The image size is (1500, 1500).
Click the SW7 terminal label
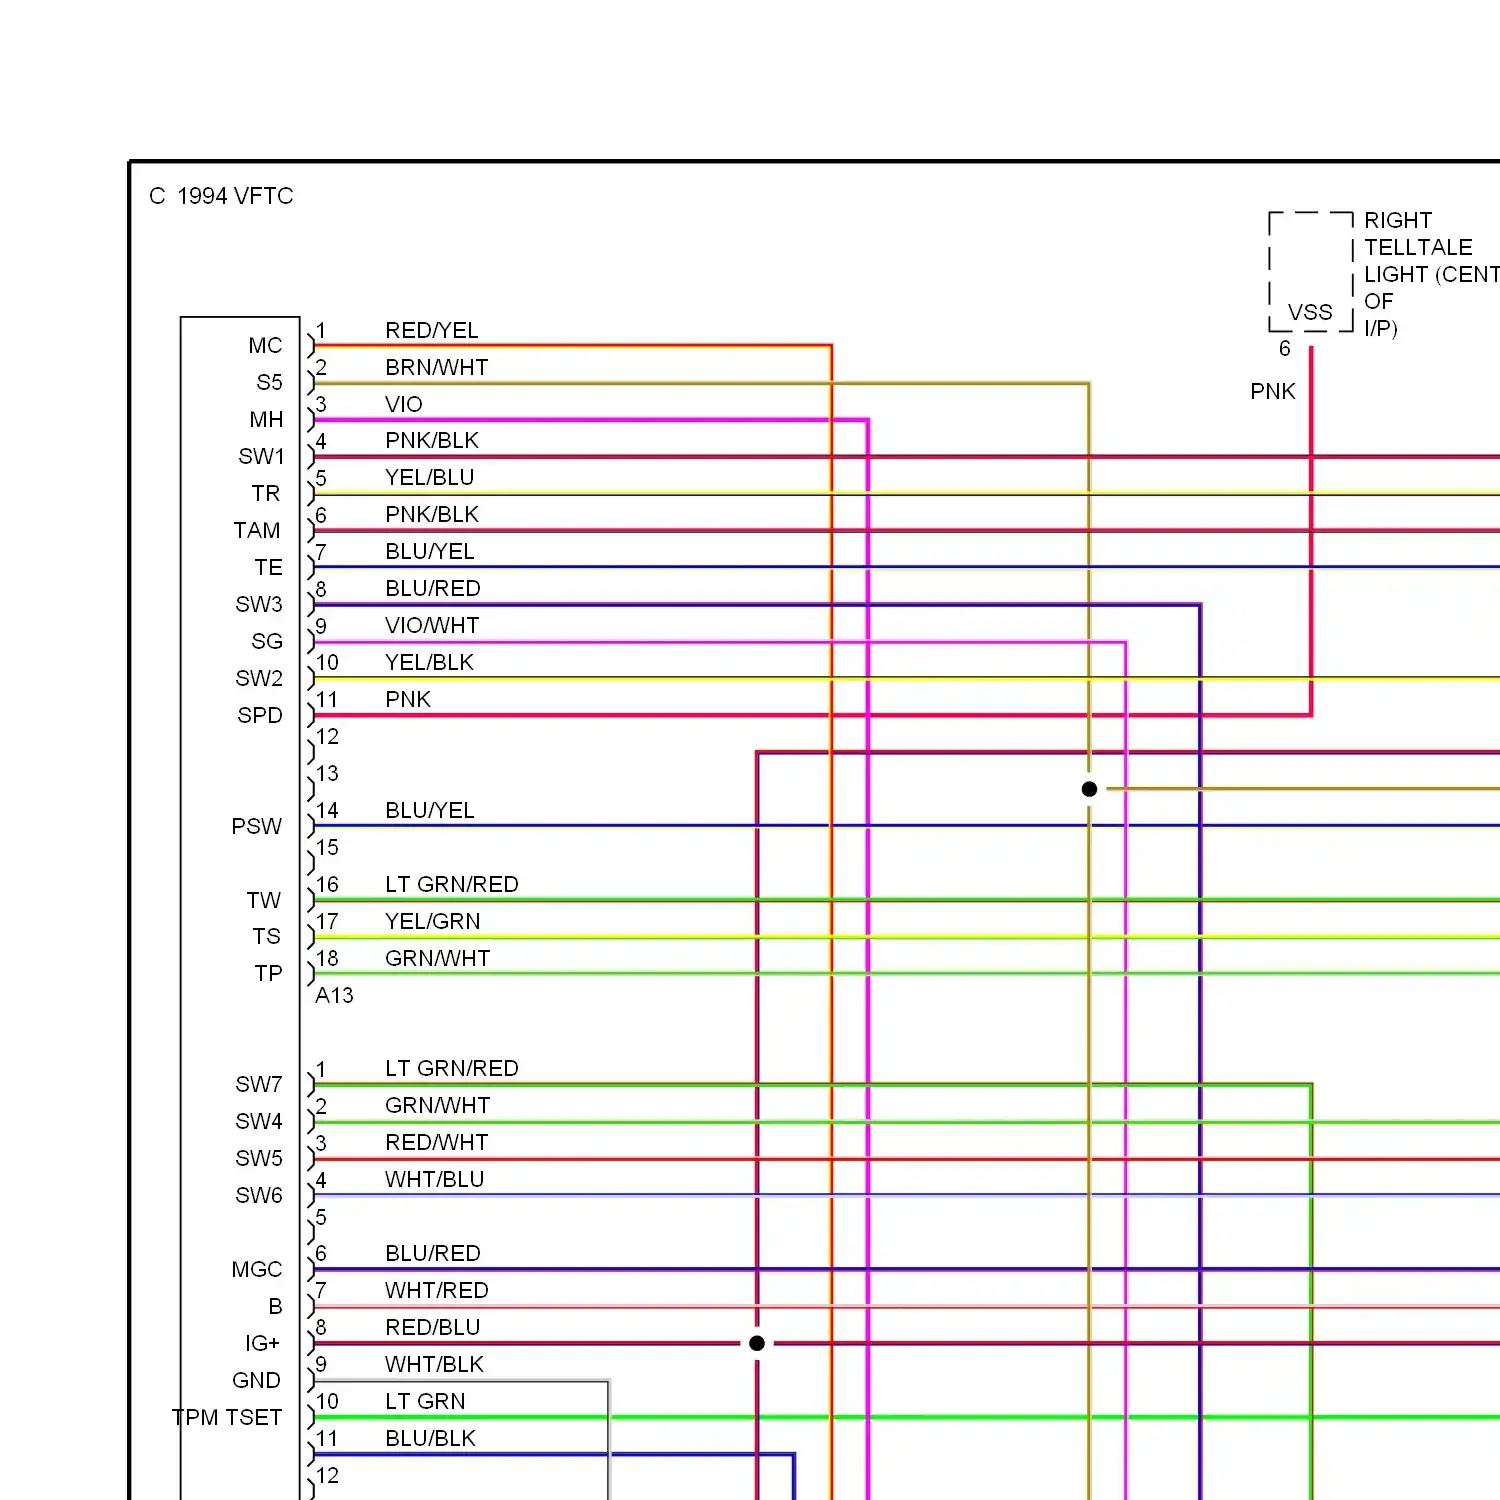(x=259, y=1084)
